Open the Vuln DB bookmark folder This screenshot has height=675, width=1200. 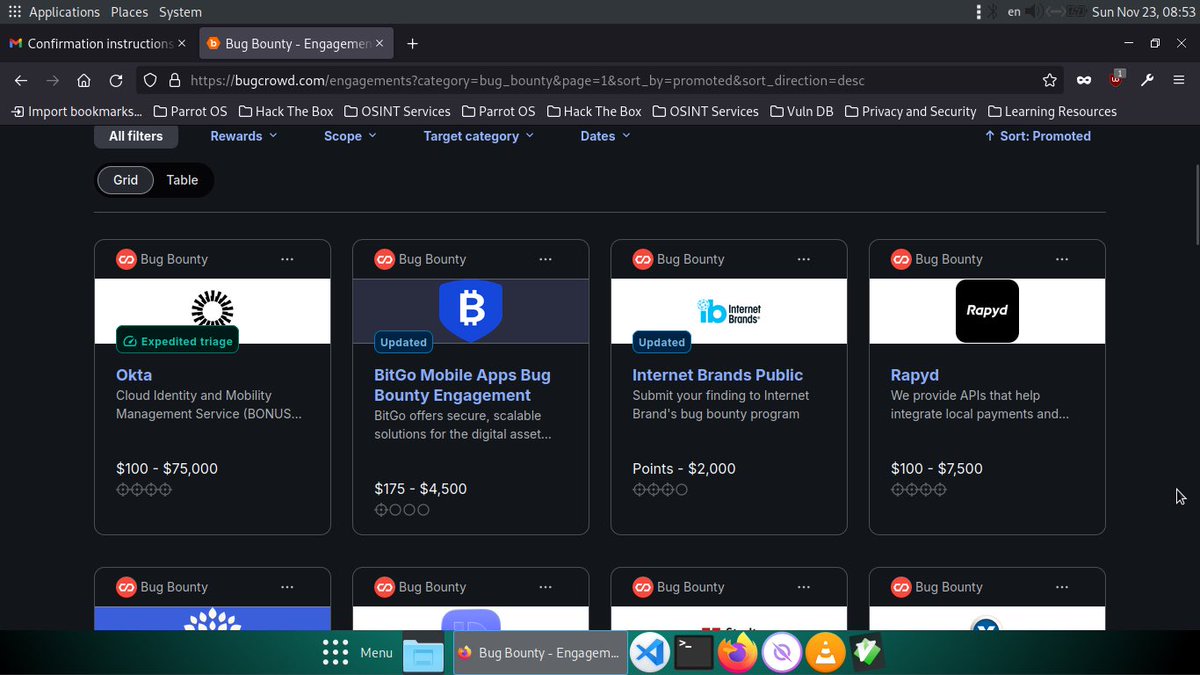click(x=801, y=111)
